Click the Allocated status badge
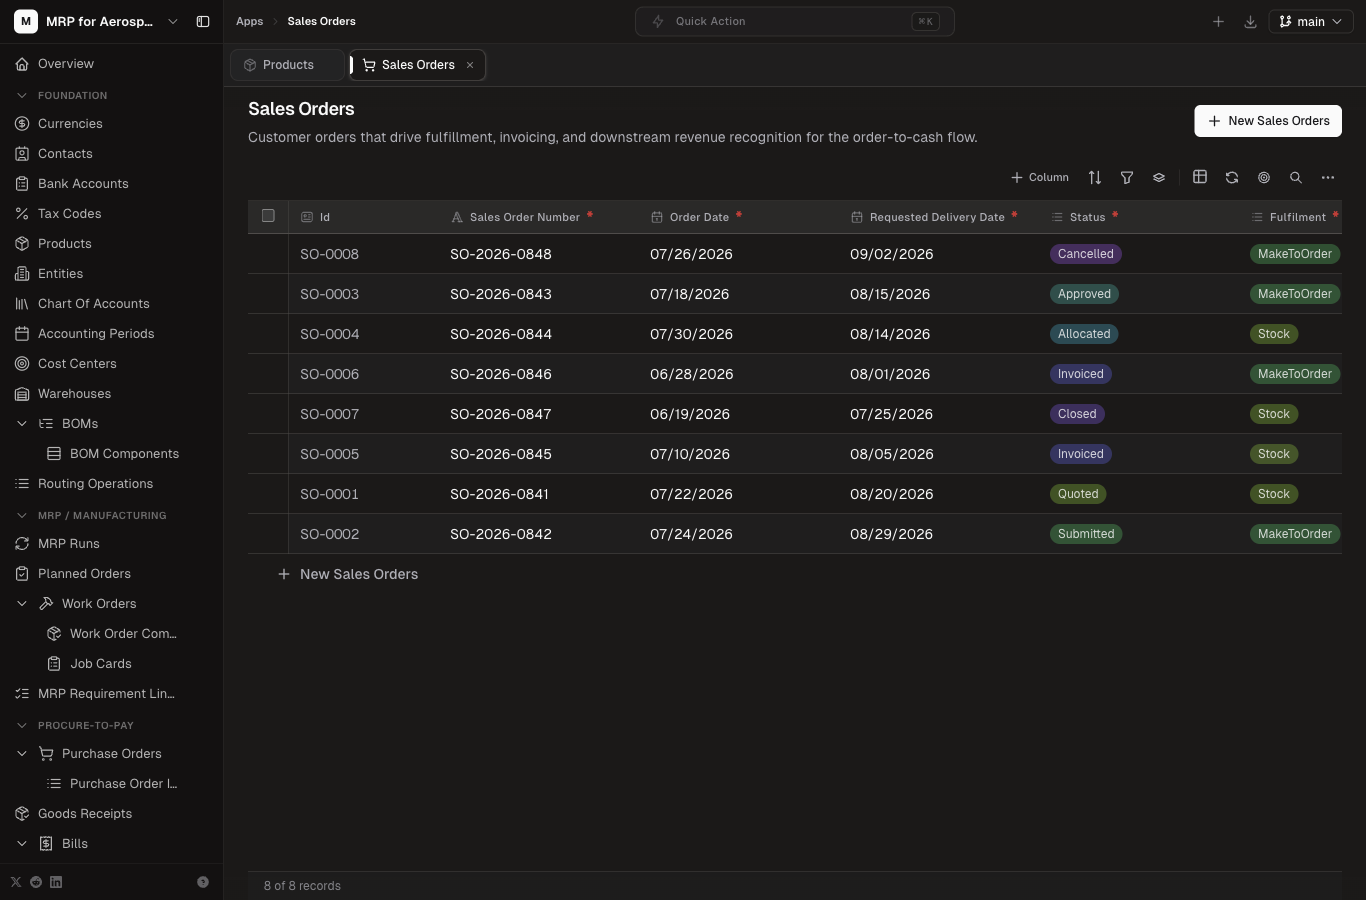The width and height of the screenshot is (1366, 900). coord(1084,334)
